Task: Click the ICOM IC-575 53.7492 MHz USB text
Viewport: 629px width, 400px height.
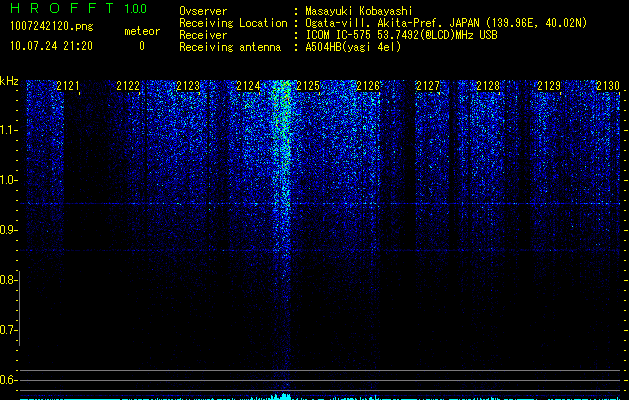Action: (x=401, y=35)
